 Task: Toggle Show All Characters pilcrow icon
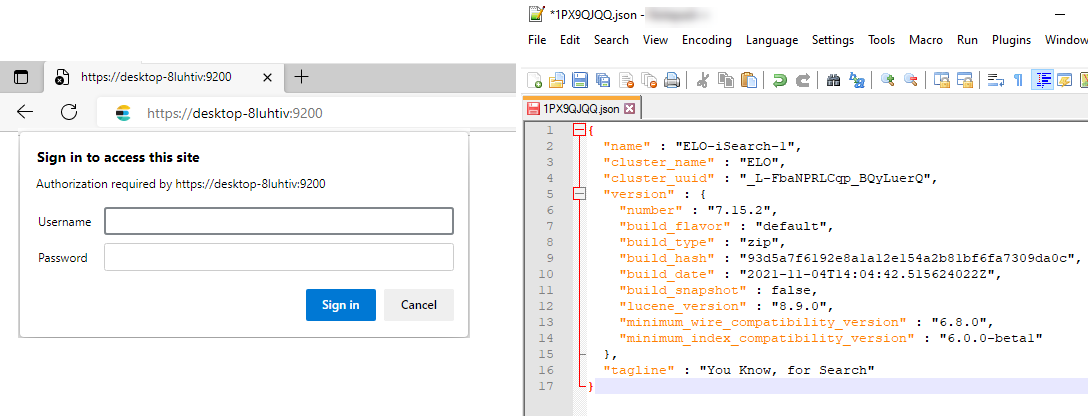pos(1019,80)
